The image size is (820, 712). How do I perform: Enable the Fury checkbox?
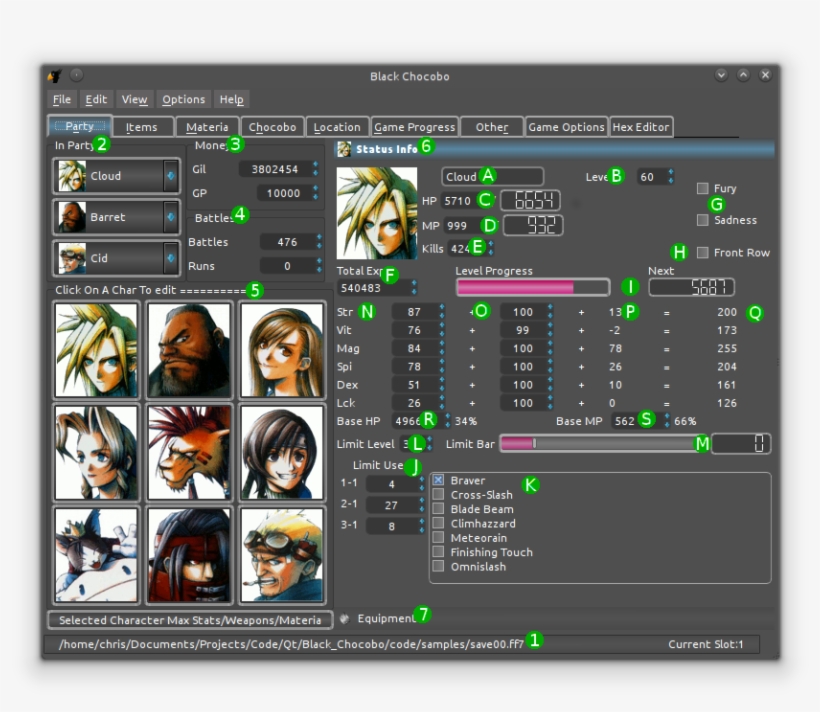point(703,188)
